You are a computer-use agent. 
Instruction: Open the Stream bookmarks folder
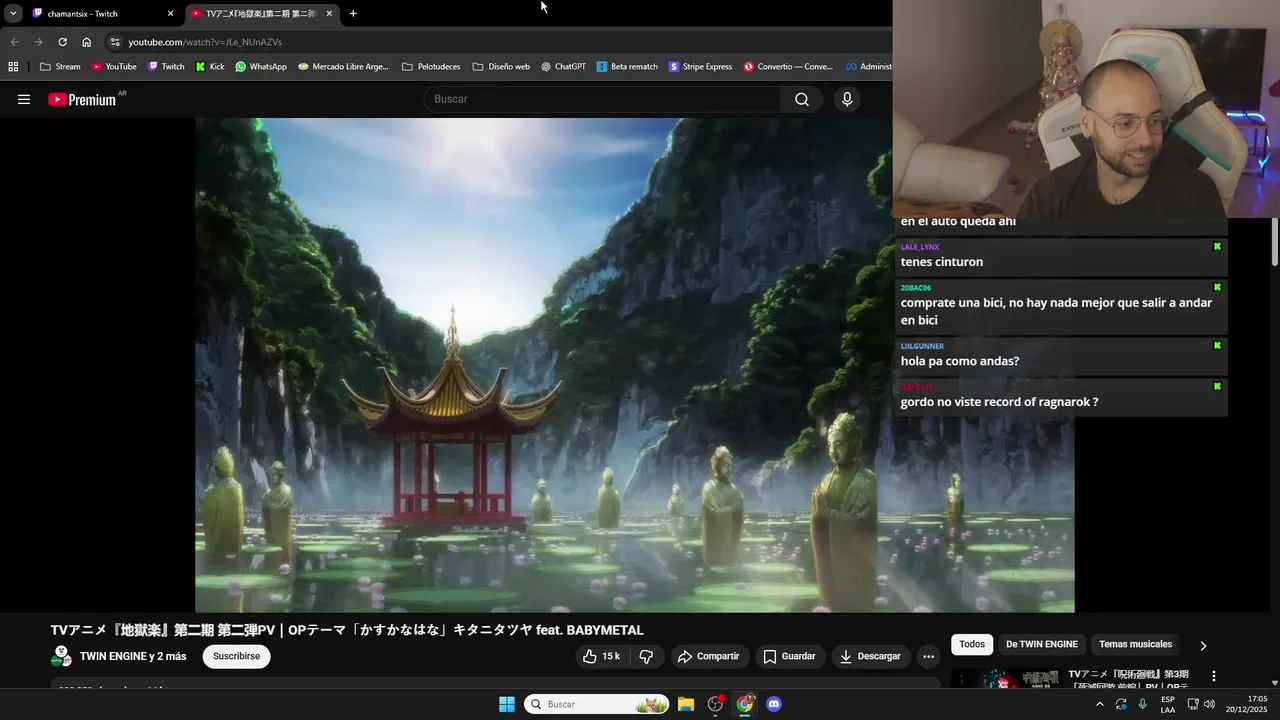[60, 67]
